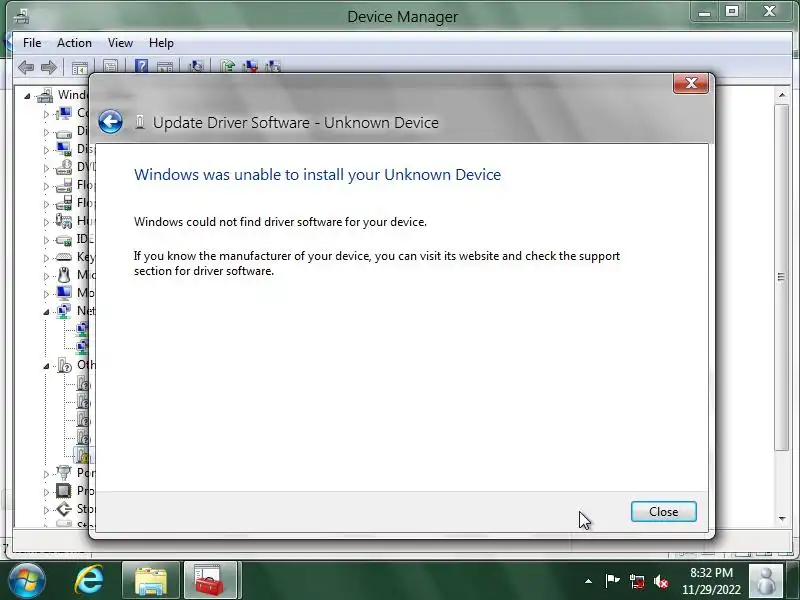Click the blue question mark Help toolbar icon

pos(141,66)
